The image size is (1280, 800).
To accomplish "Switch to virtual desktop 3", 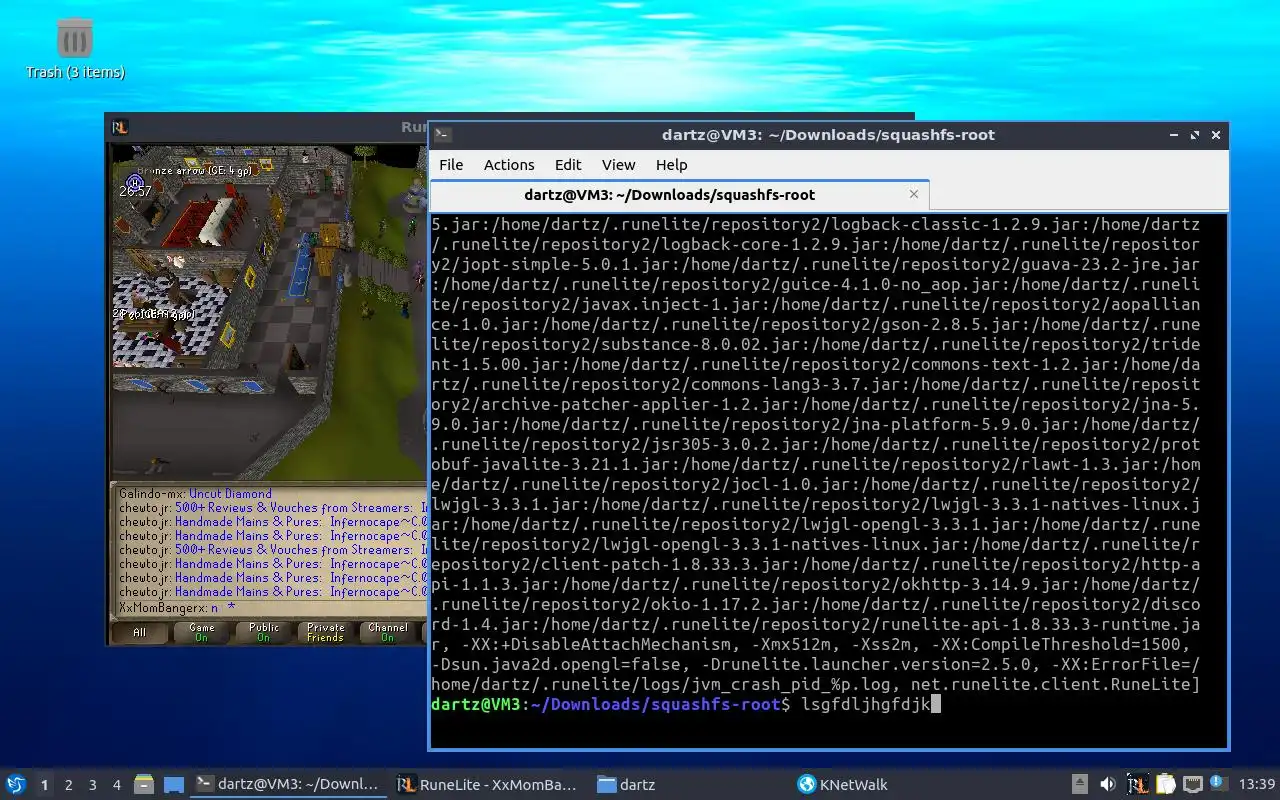I will coord(92,785).
